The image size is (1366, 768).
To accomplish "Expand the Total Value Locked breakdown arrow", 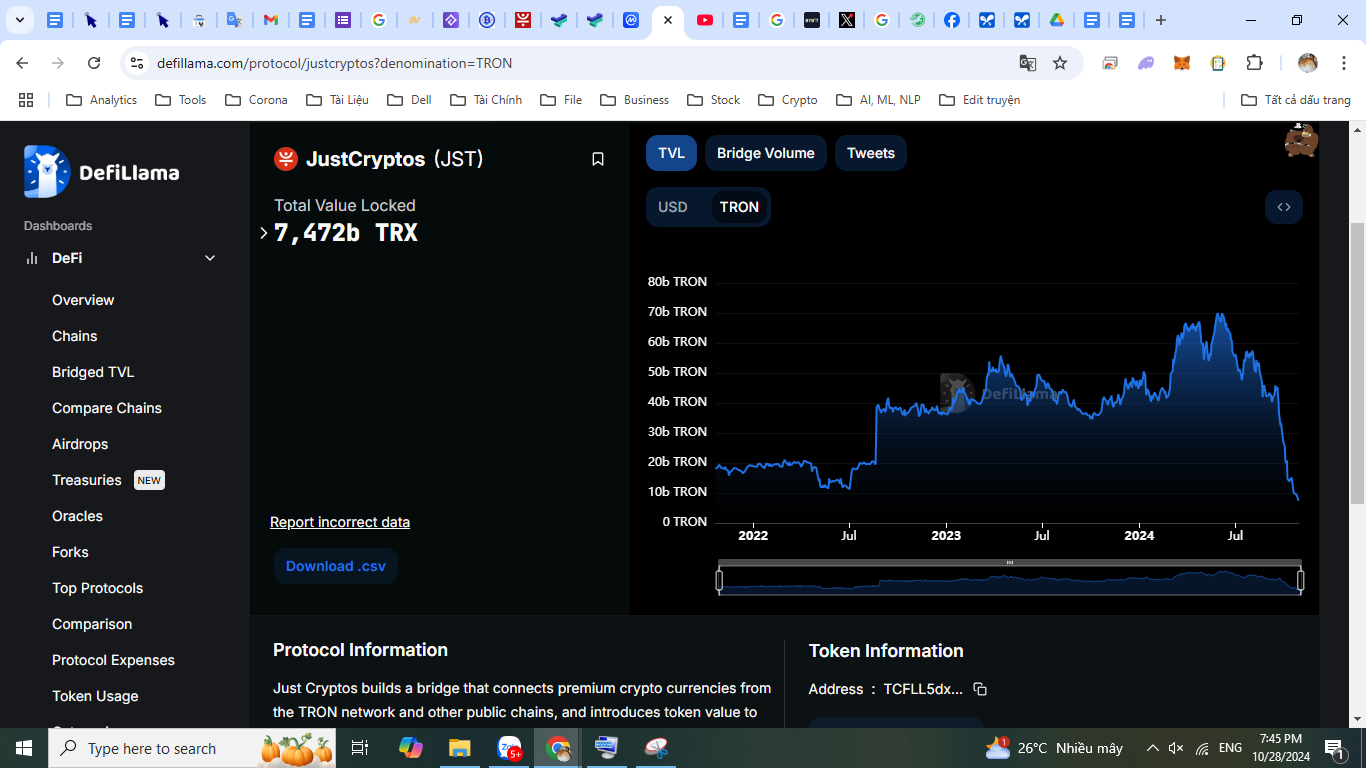I will click(263, 233).
